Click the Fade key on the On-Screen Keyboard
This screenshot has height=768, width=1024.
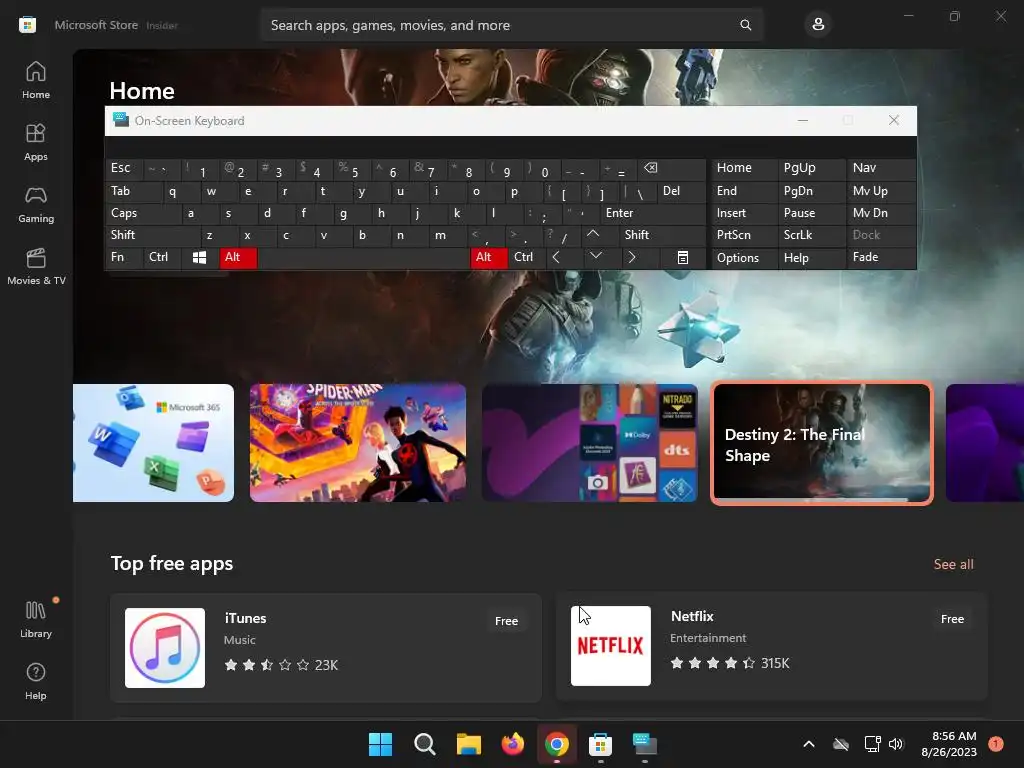pyautogui.click(x=881, y=257)
